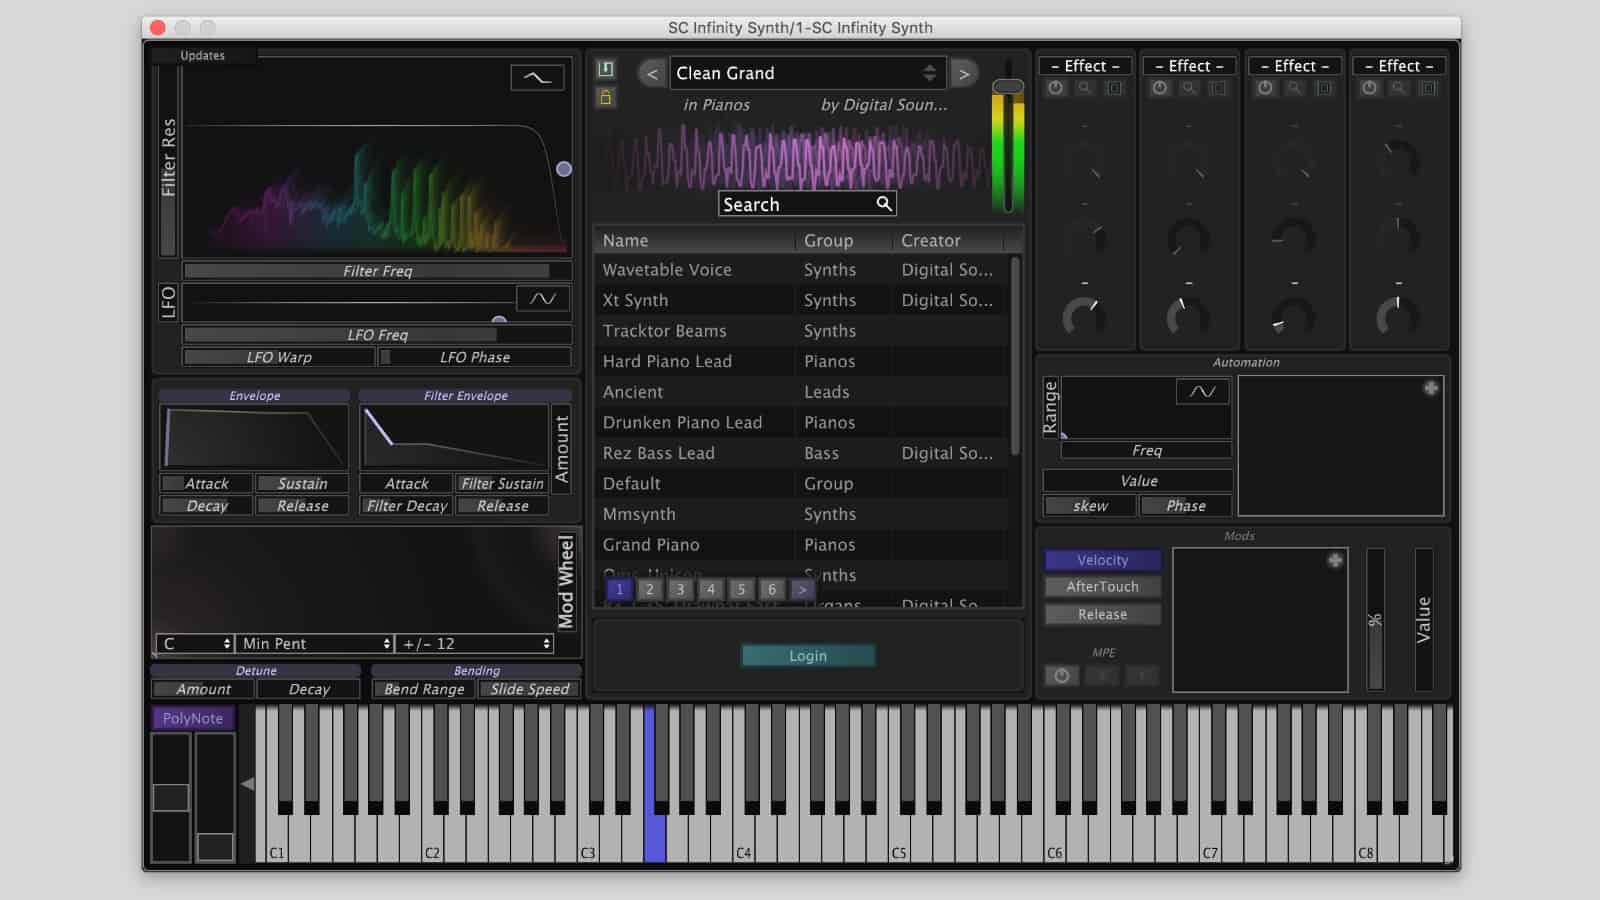Toggle power on the first Effect slot

[x=1056, y=88]
